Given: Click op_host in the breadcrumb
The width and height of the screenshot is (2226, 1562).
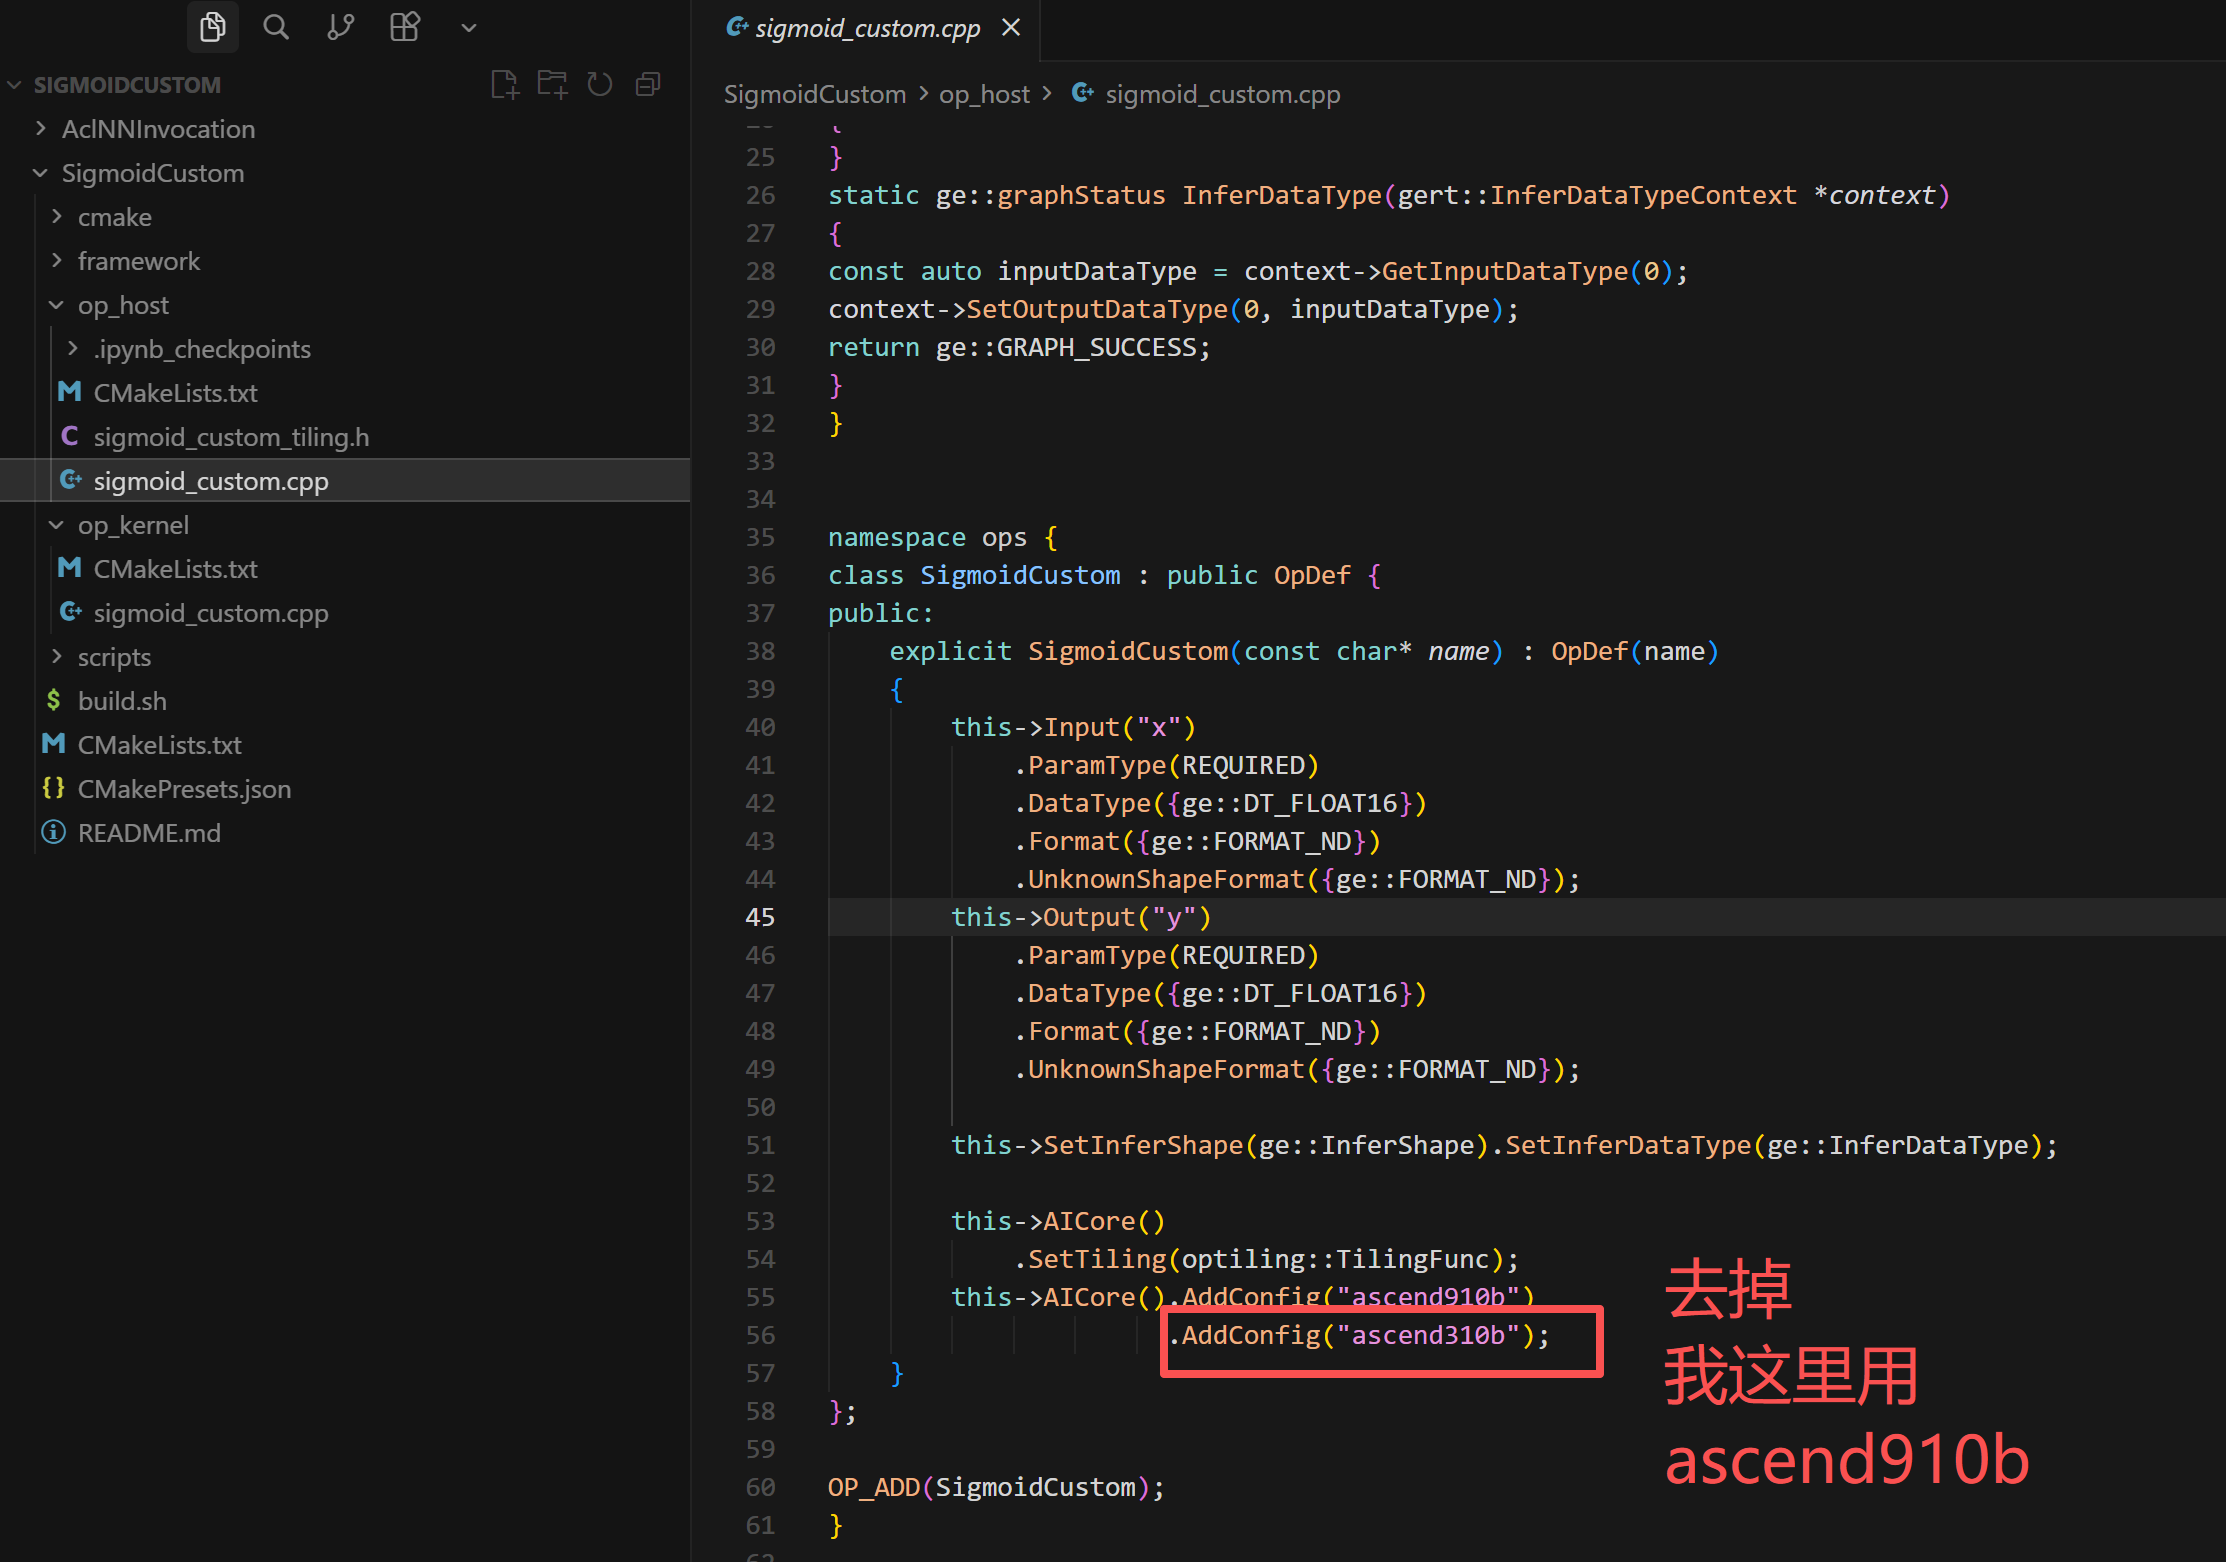Looking at the screenshot, I should coord(983,94).
